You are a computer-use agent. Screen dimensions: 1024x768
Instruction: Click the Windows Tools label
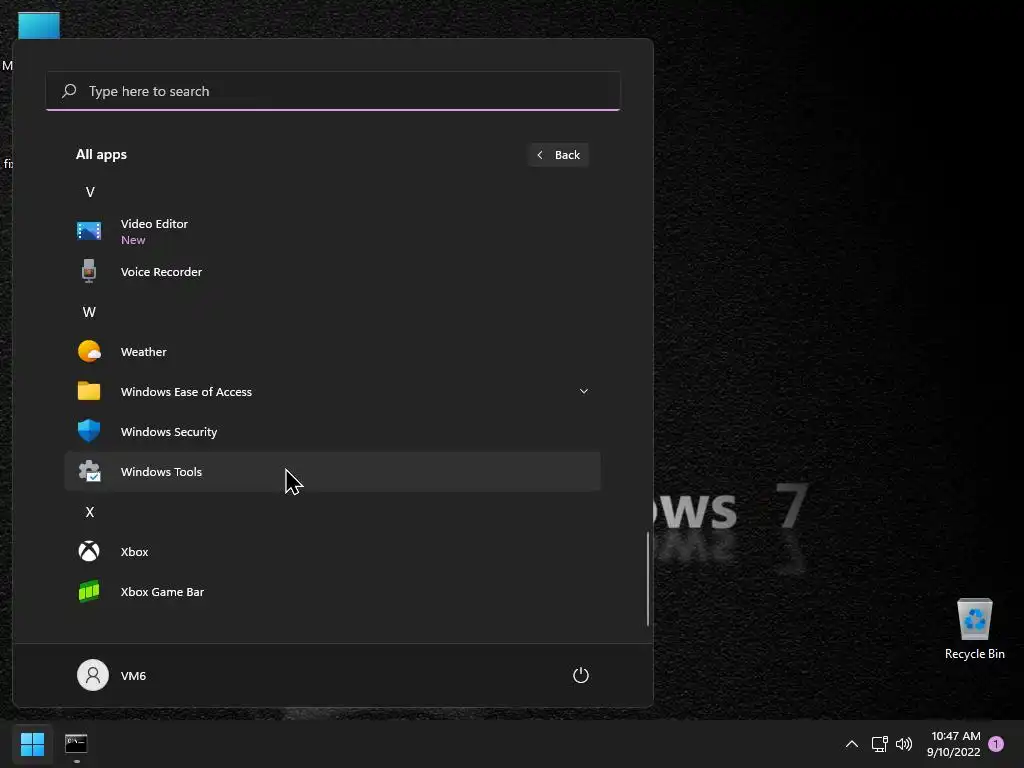pos(161,472)
